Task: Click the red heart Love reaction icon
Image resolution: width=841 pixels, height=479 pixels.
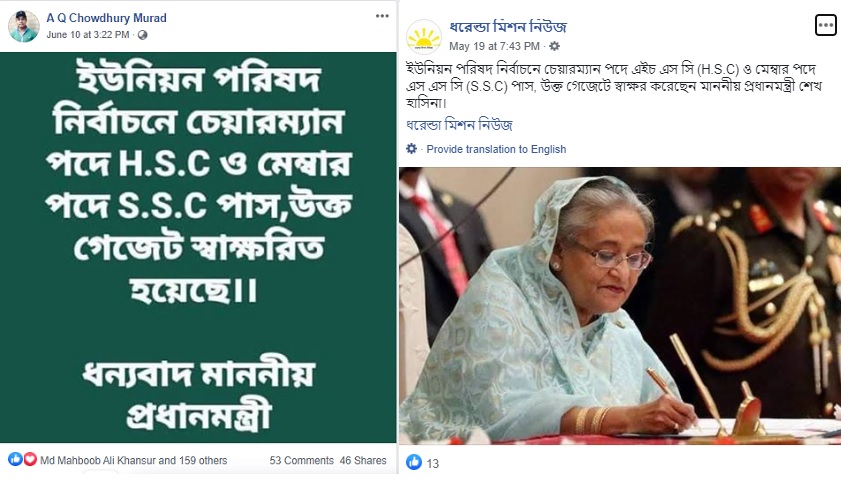Action: coord(30,459)
